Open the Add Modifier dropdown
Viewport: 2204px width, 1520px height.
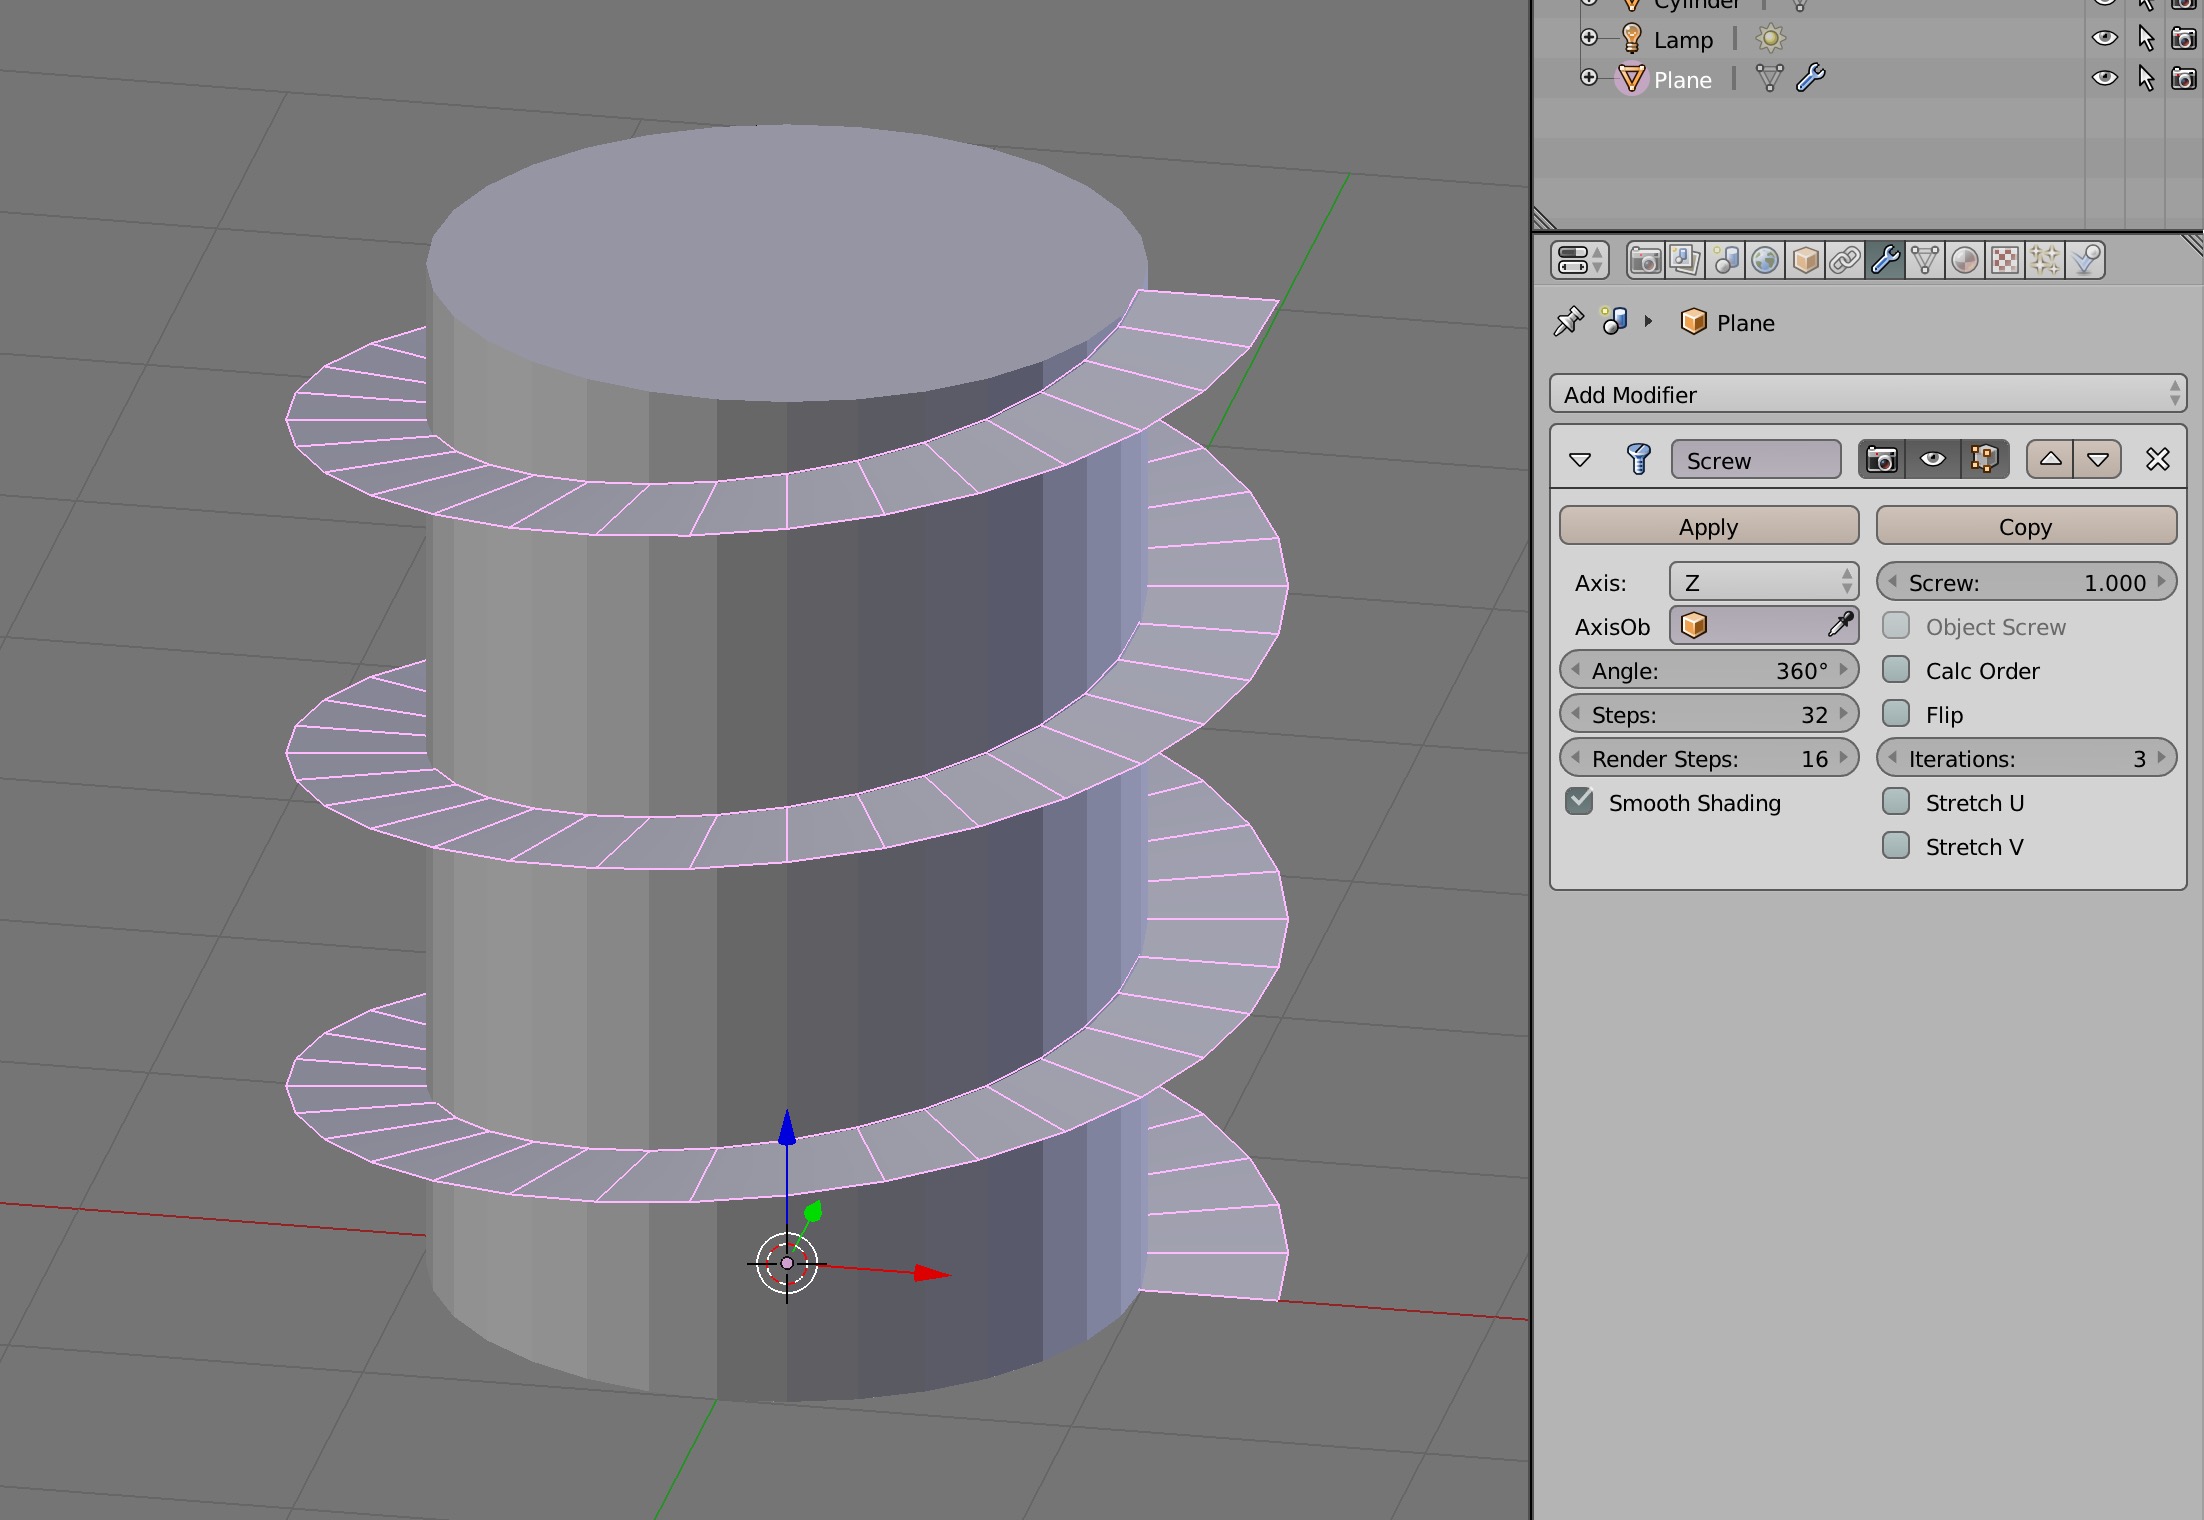[x=1868, y=393]
